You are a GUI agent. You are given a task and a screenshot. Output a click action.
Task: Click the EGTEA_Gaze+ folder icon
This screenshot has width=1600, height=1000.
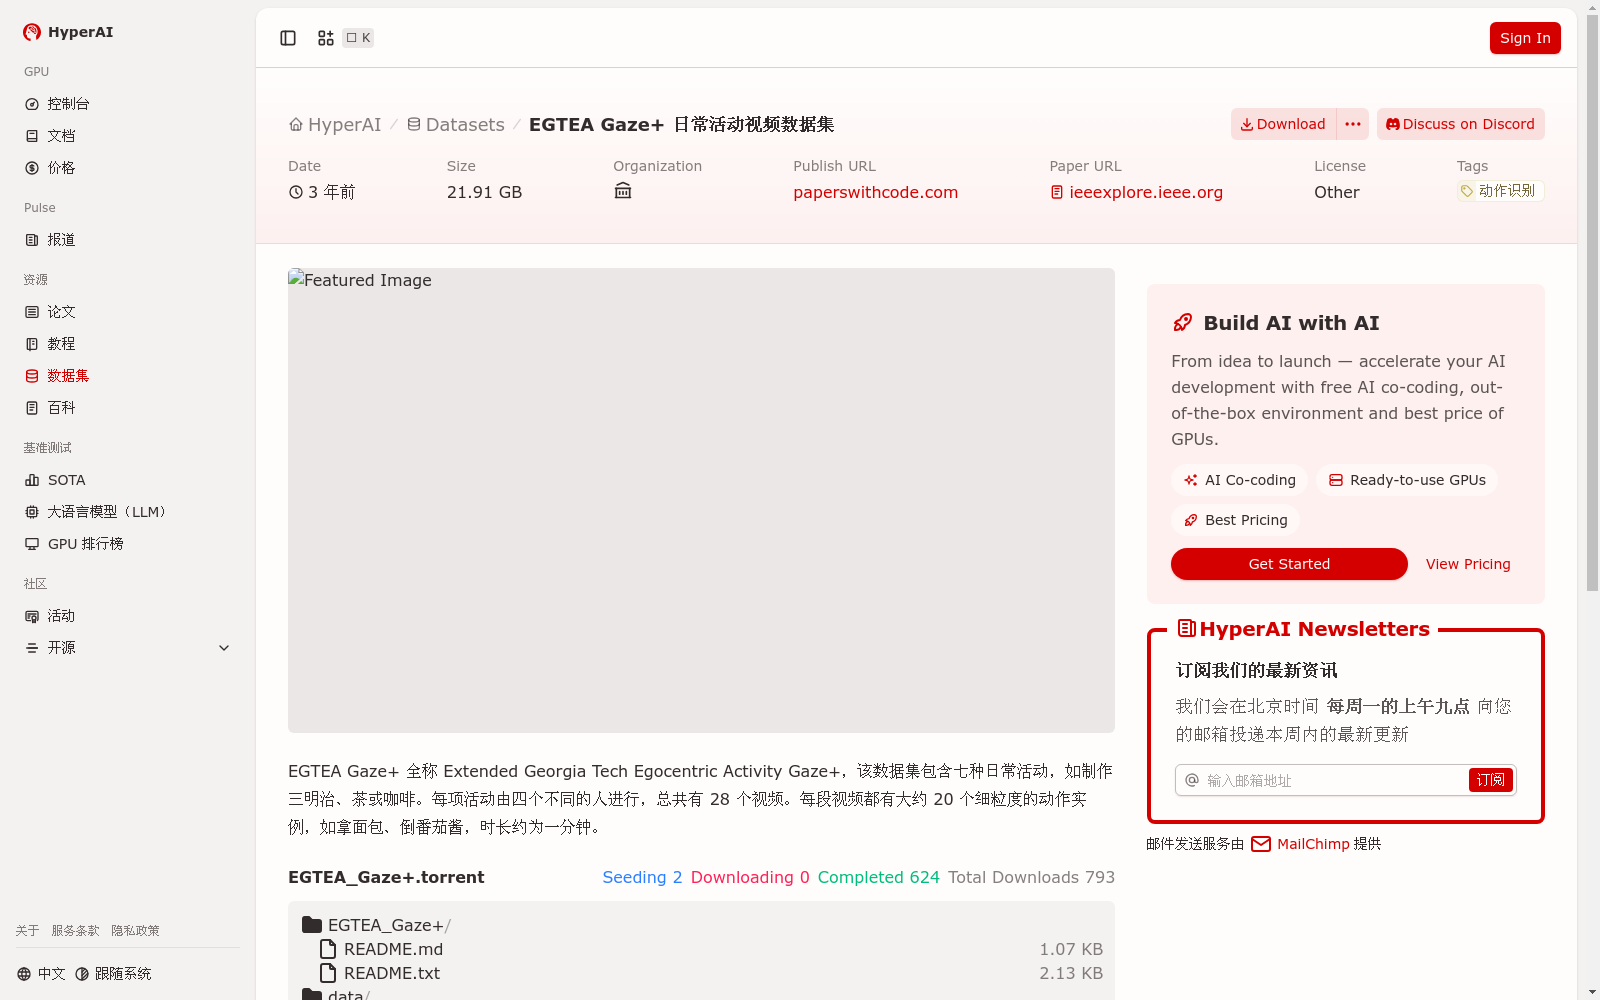pyautogui.click(x=312, y=925)
